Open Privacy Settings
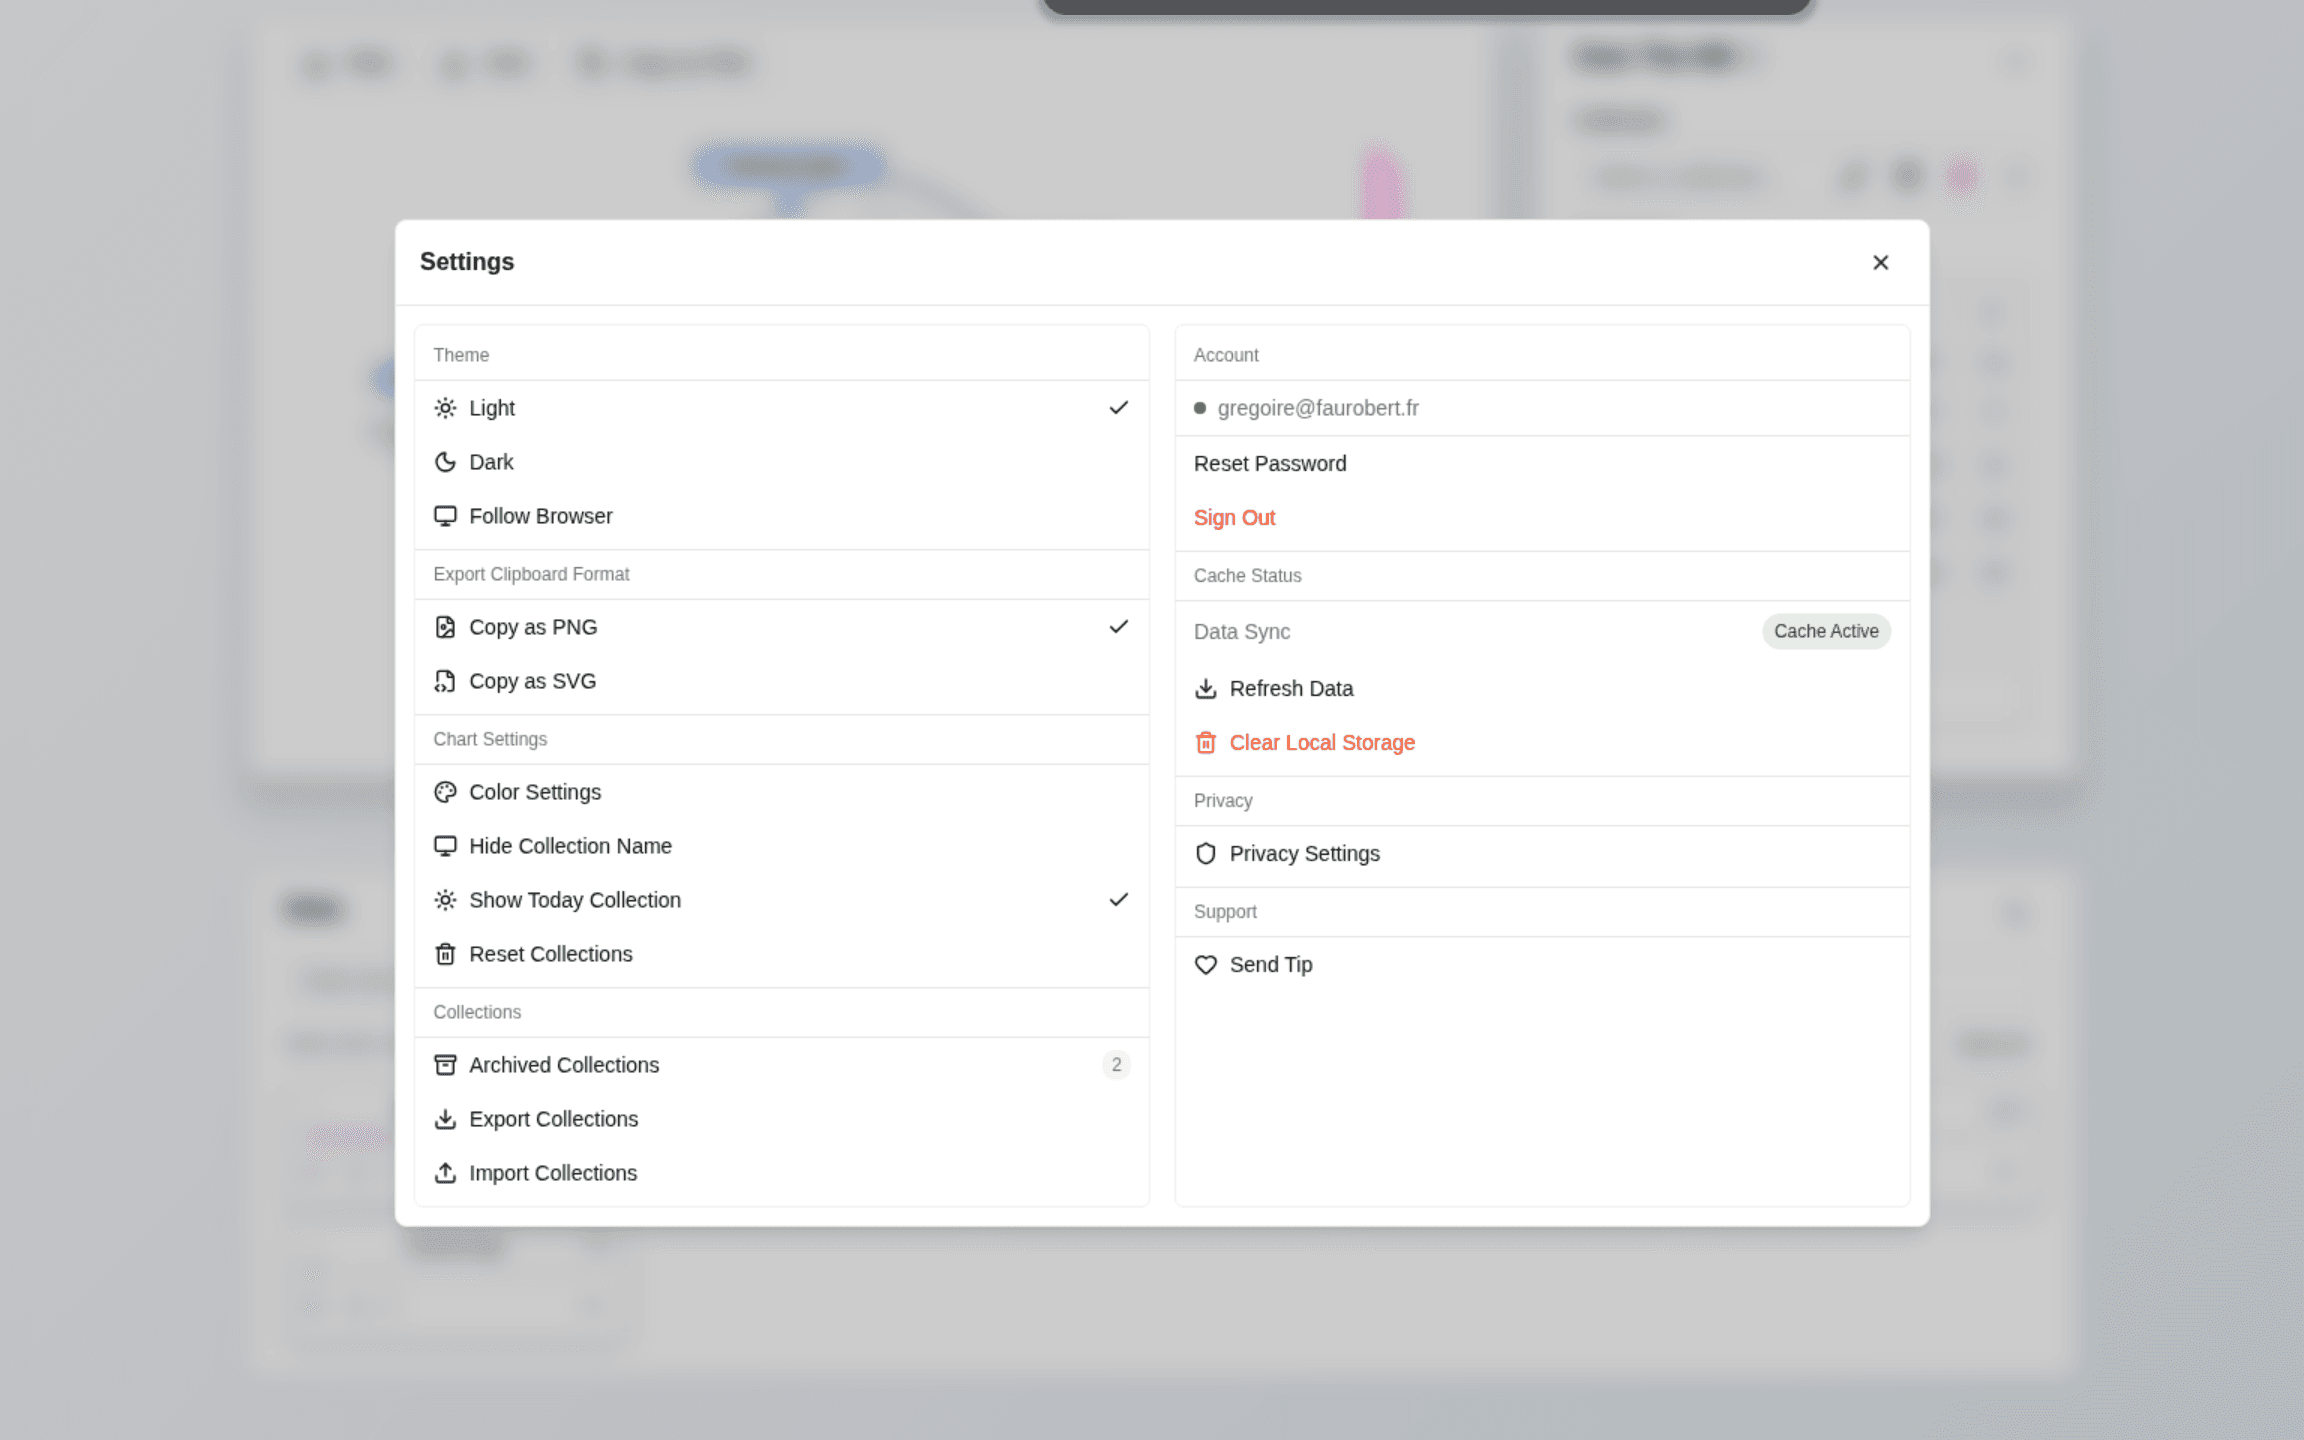 1542,854
